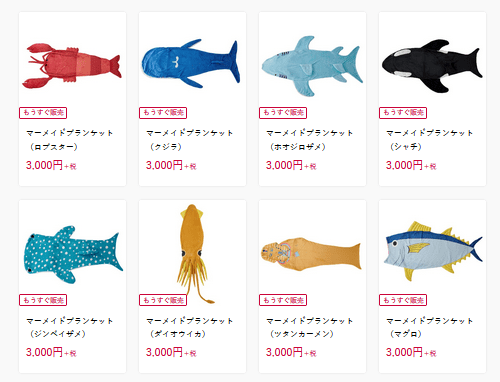This screenshot has width=500, height=382.
Task: Click もうすぐ販売 badge on orca card
Action: tap(403, 113)
